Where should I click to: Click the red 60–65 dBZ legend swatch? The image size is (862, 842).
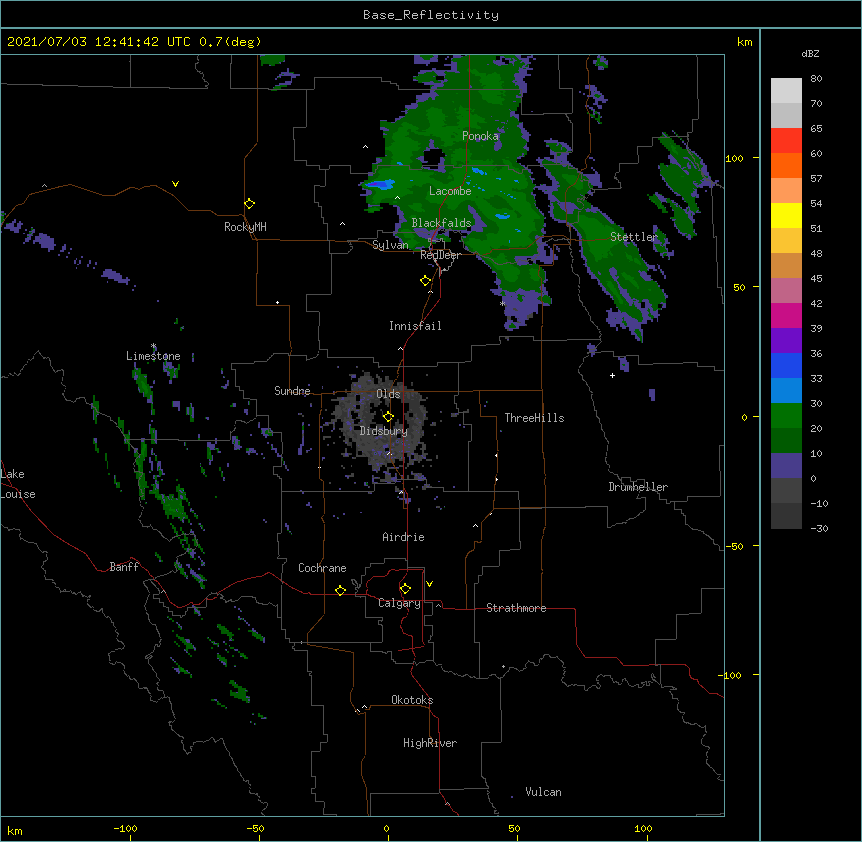coord(786,141)
